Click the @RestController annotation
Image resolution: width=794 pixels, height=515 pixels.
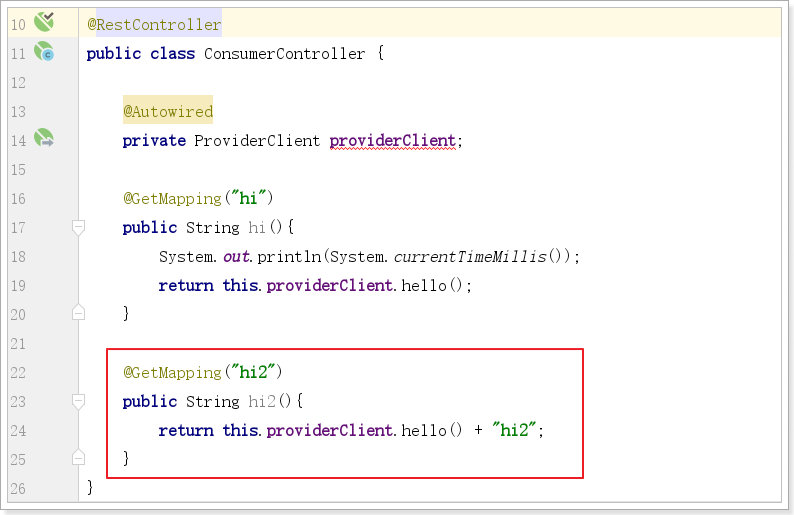(x=154, y=24)
